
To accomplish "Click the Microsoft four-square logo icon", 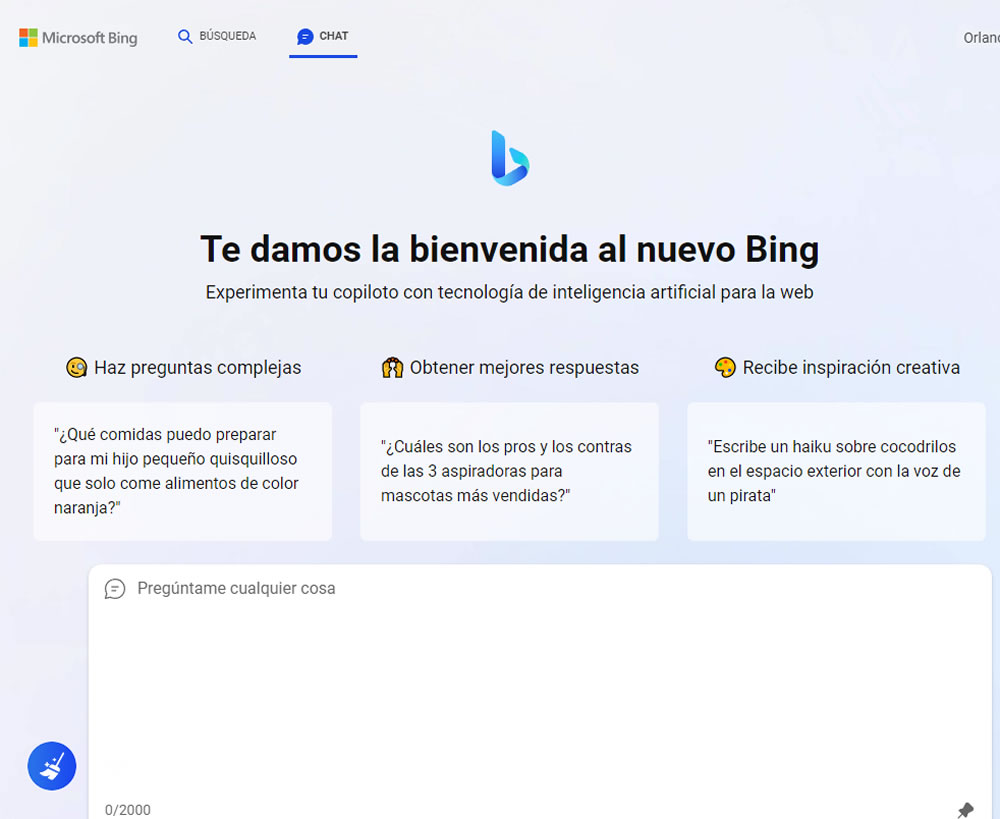I will [x=28, y=38].
